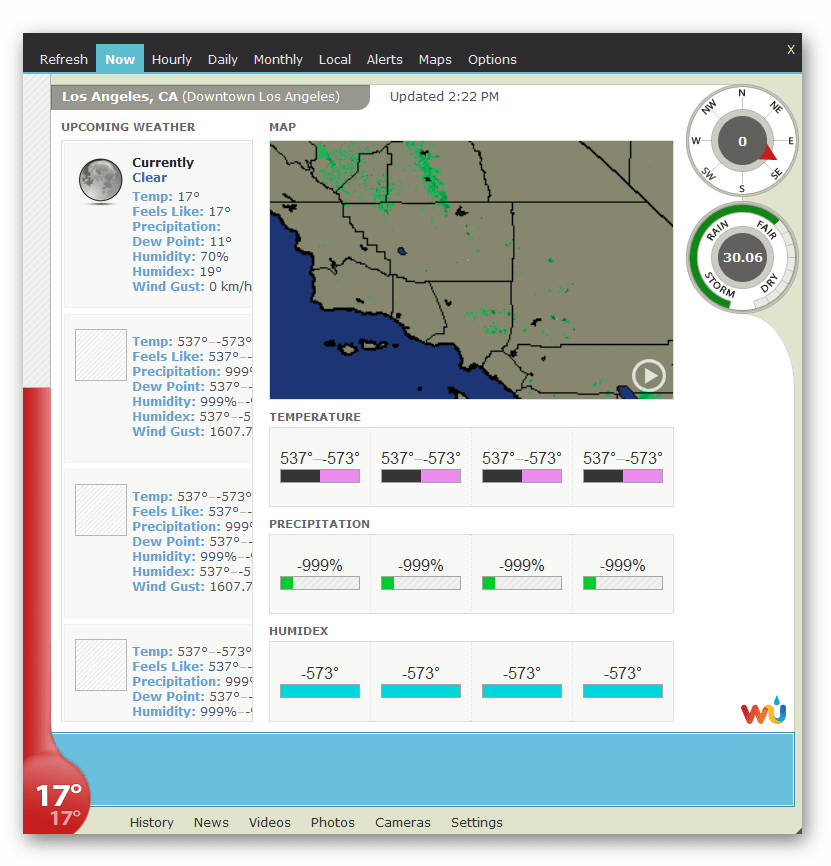Click the cyan Humidex progress bar
Screen dimensions: 831x866
(319, 690)
